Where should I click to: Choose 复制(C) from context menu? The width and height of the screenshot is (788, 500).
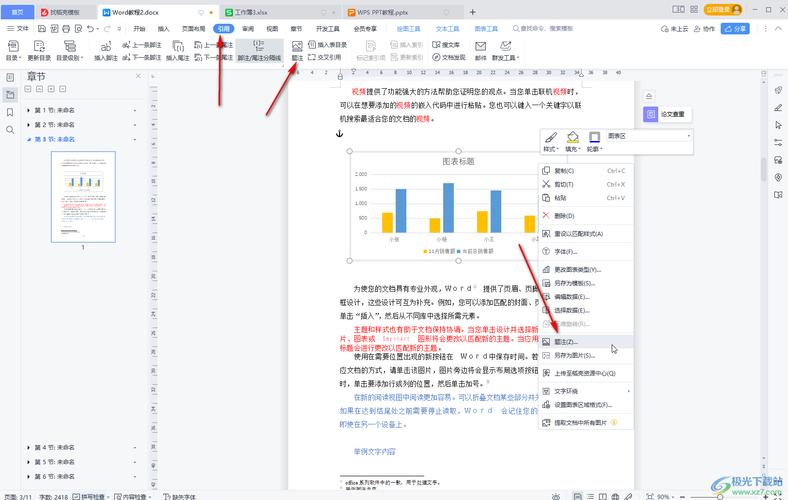[x=585, y=171]
